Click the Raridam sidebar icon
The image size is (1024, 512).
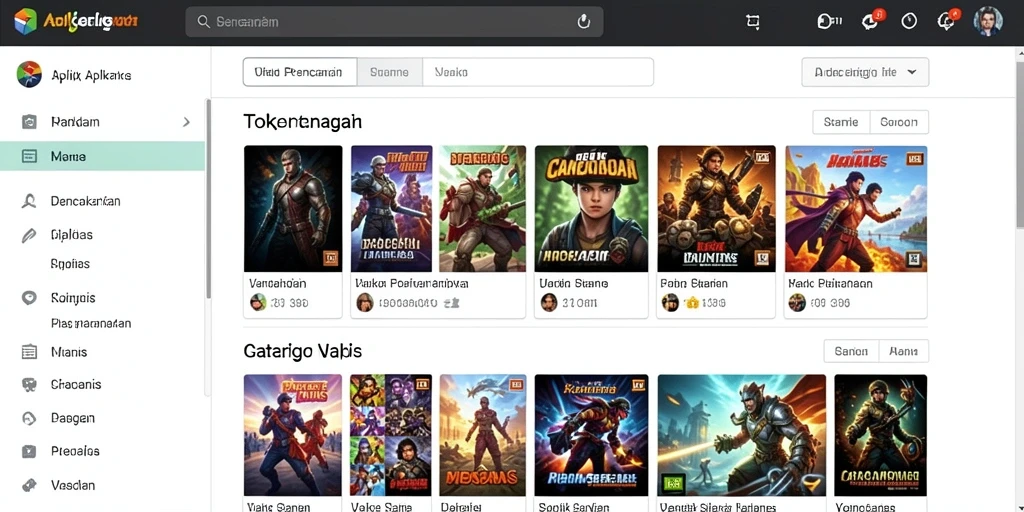pyautogui.click(x=29, y=121)
